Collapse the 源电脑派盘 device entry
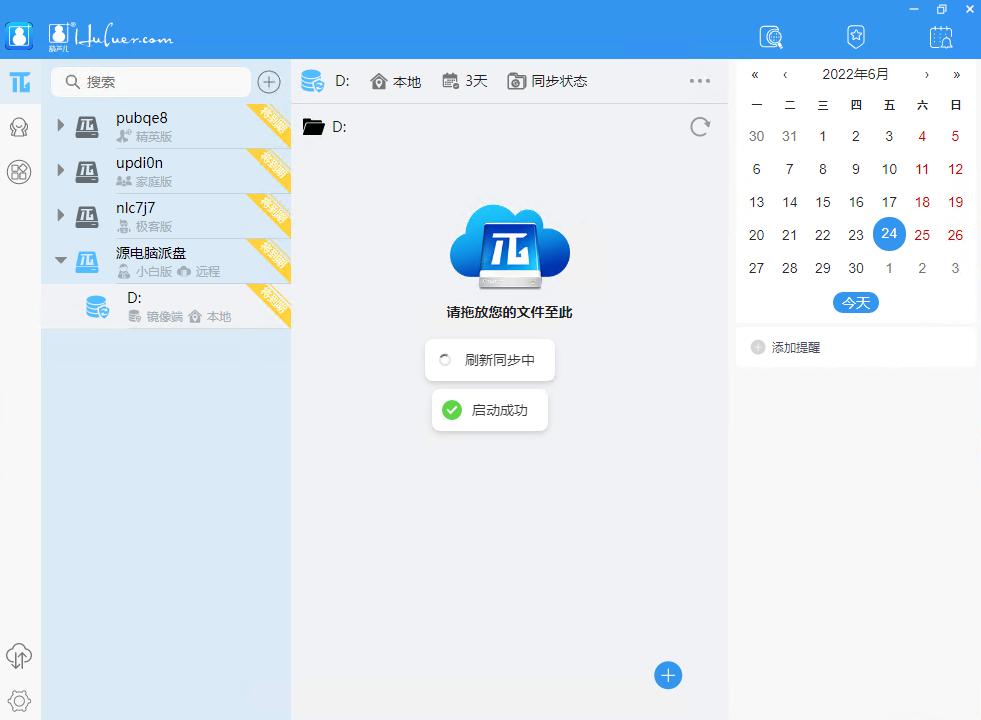 pyautogui.click(x=60, y=260)
